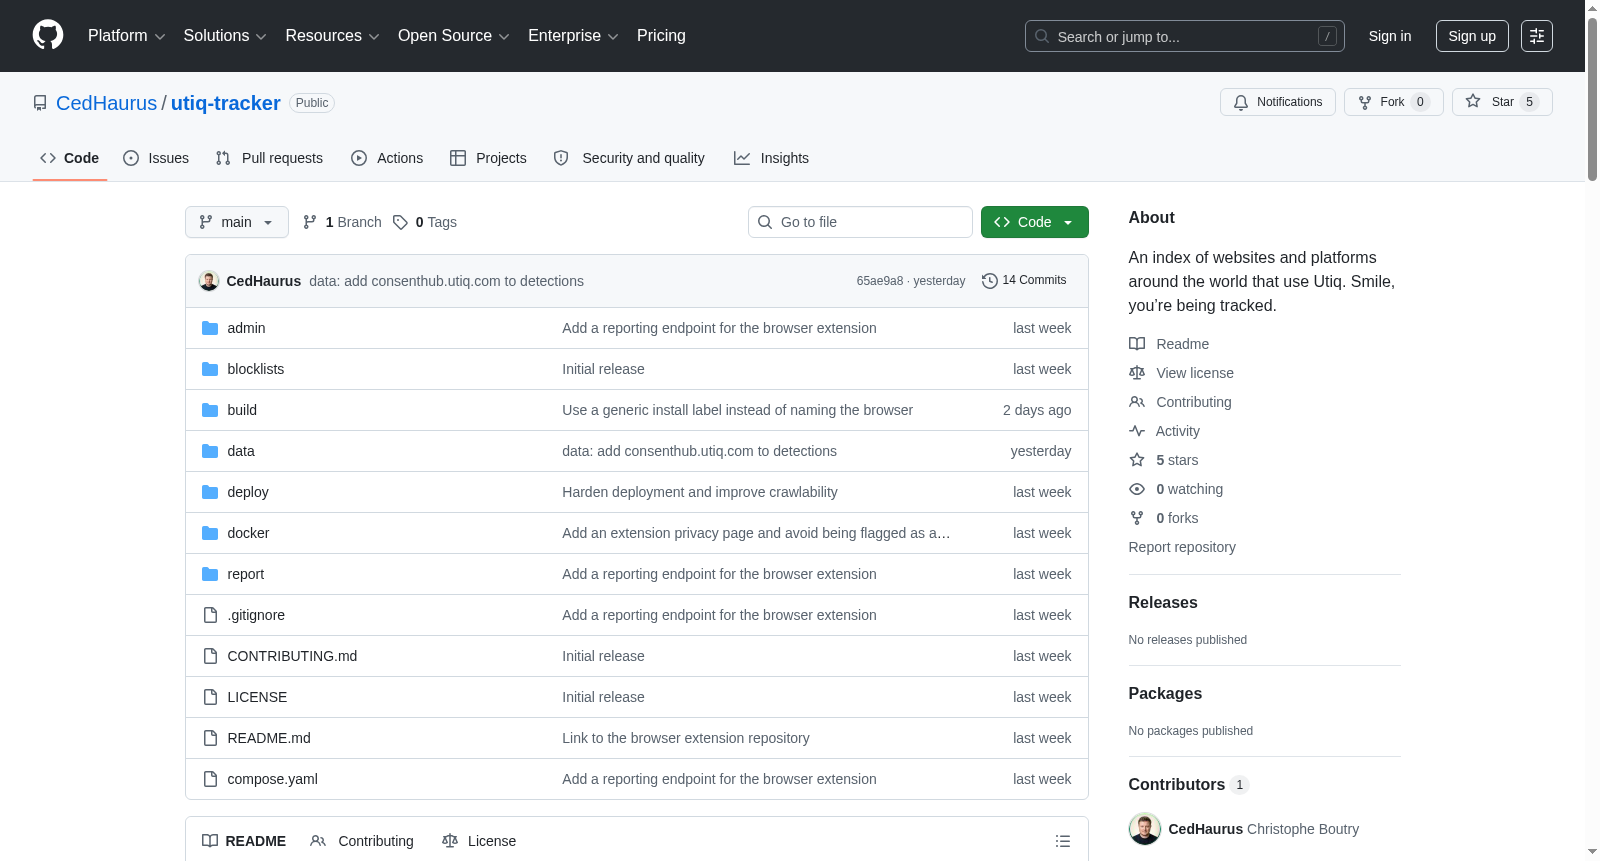Open the Insights tab
1600x861 pixels.
coord(771,158)
